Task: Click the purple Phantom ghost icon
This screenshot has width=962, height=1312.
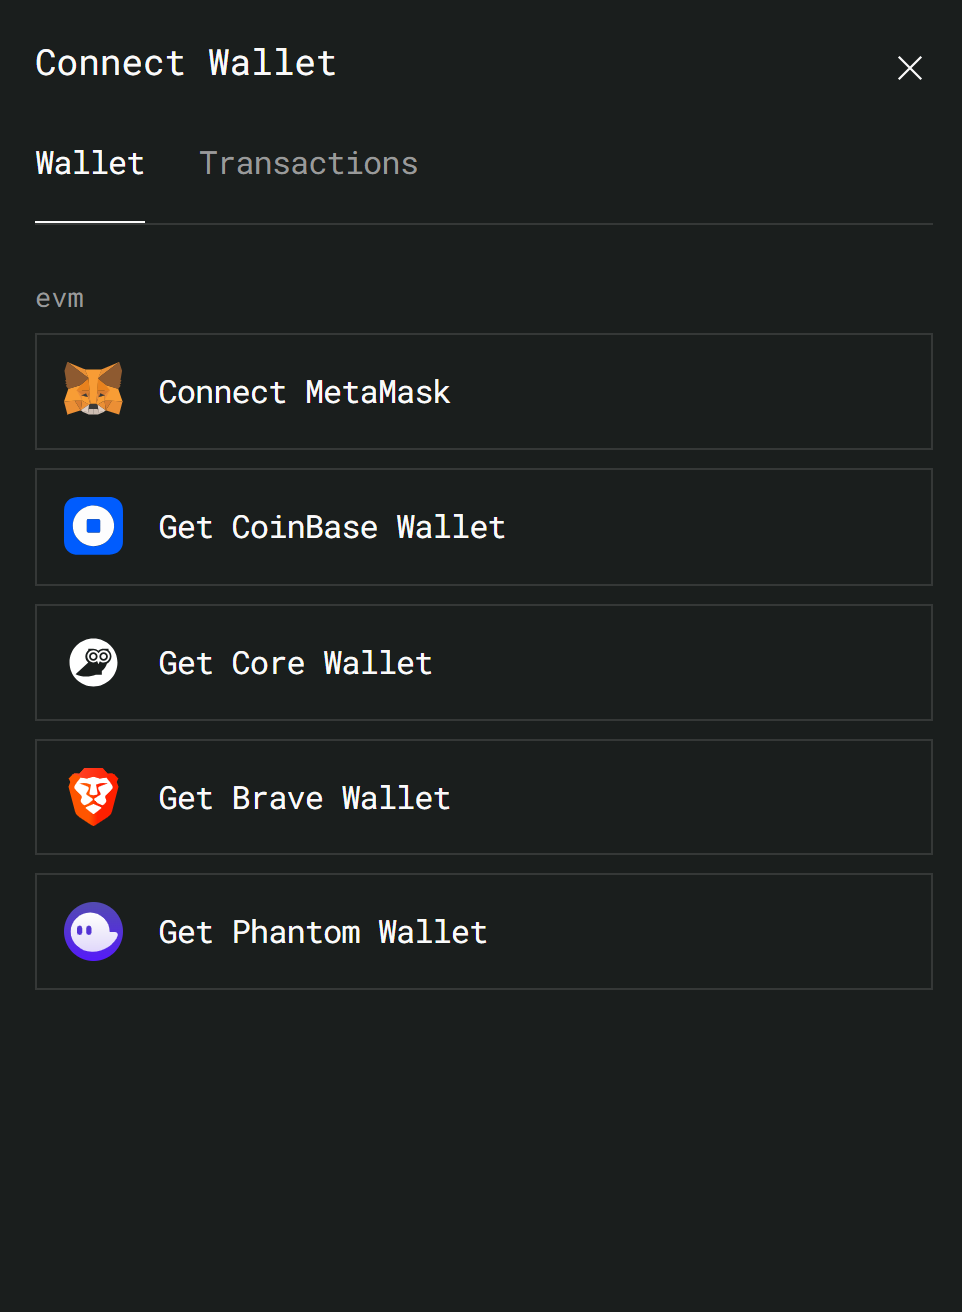Action: 93,932
